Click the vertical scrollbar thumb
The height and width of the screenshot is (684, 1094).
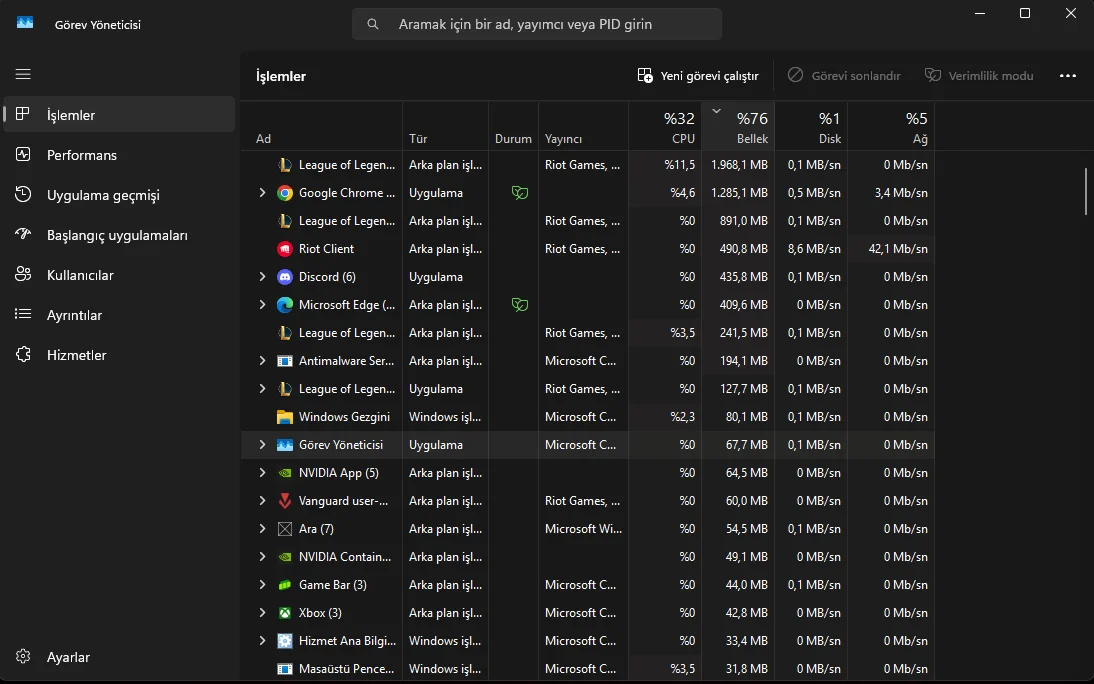(1086, 191)
